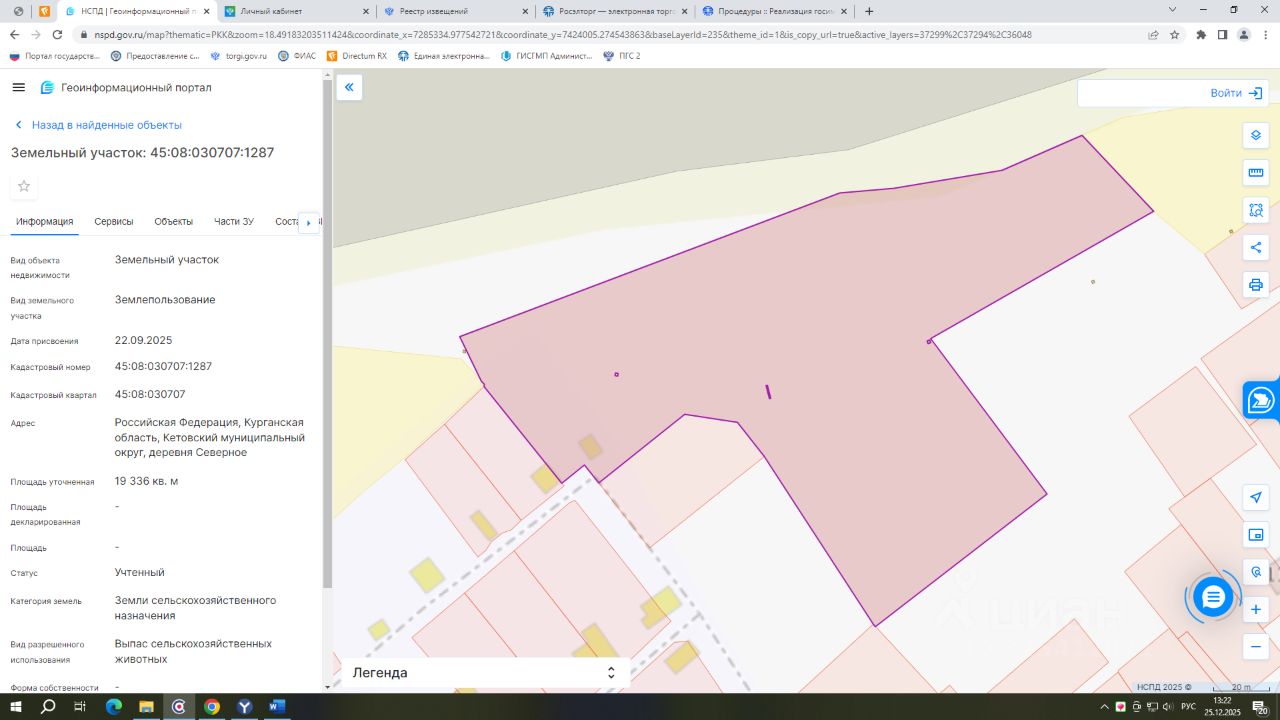Open the hamburger menu of the portal
The width and height of the screenshot is (1280, 720).
click(18, 87)
